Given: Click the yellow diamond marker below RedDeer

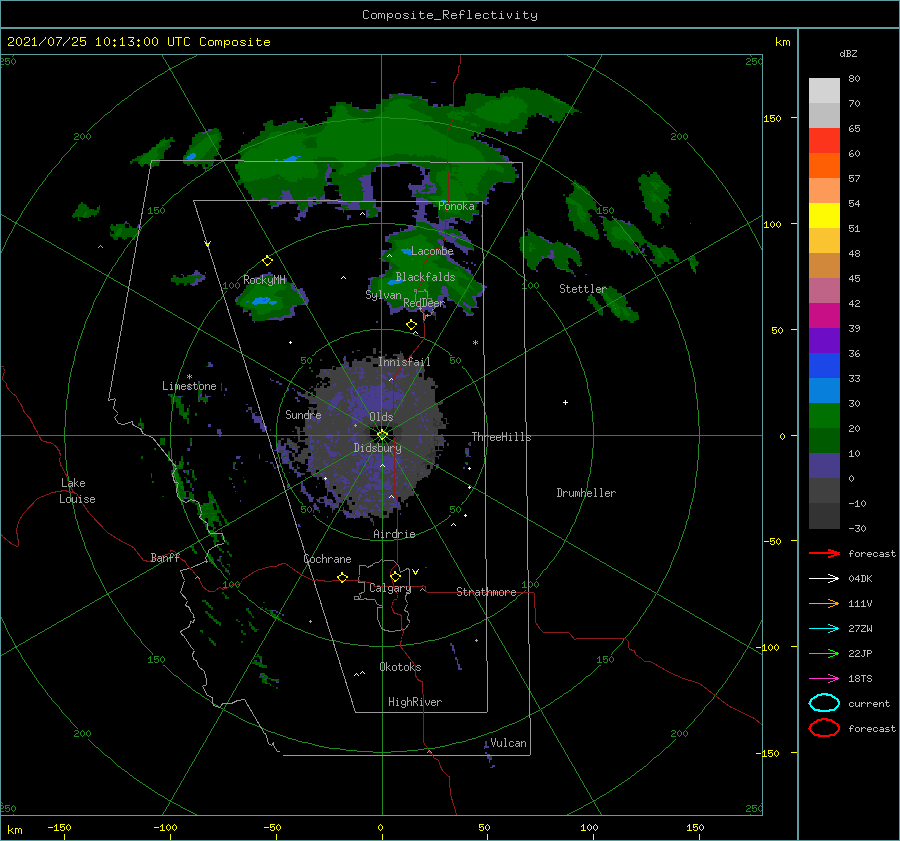Looking at the screenshot, I should 411,325.
